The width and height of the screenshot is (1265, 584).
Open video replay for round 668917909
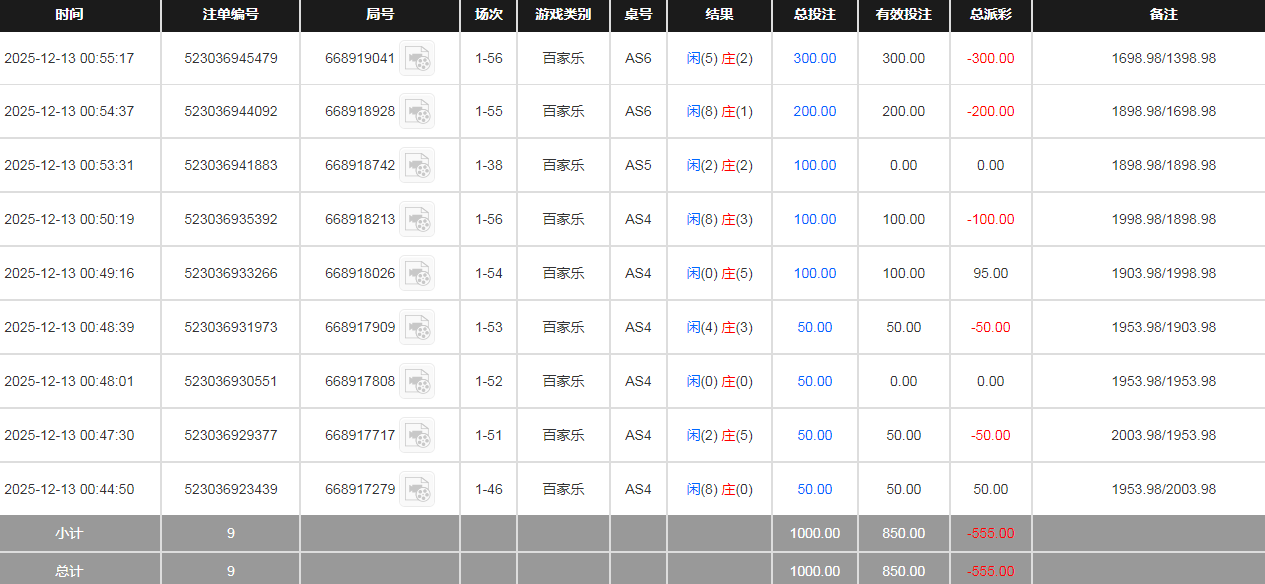pyautogui.click(x=417, y=328)
